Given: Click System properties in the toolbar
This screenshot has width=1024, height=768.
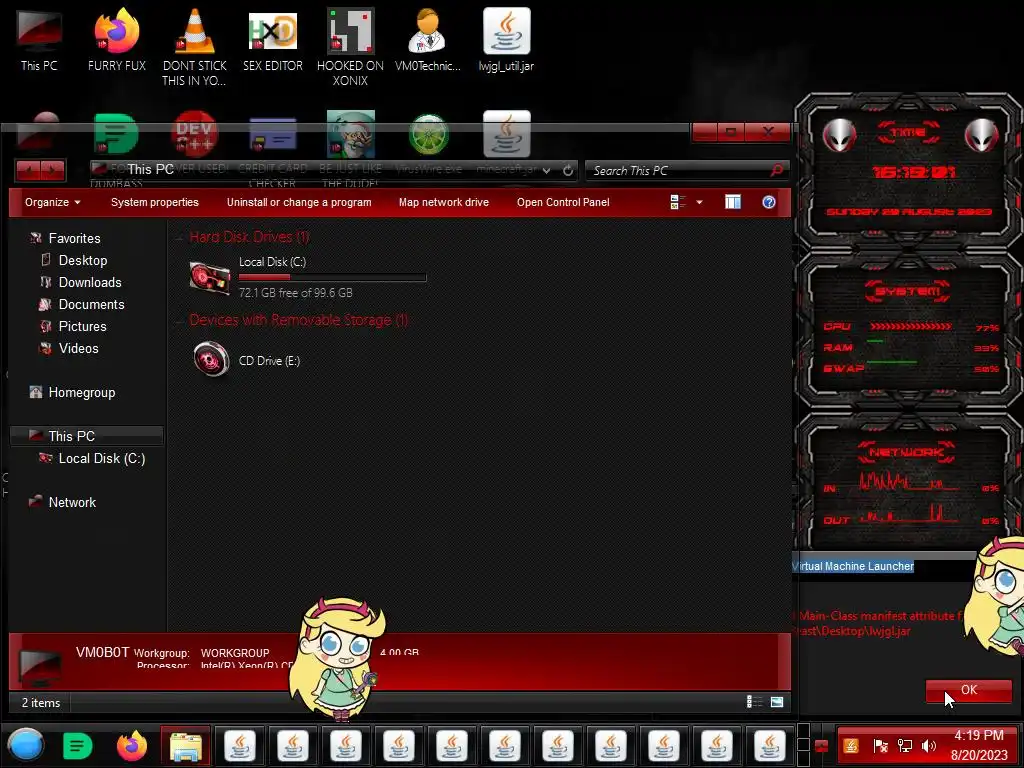Looking at the screenshot, I should (155, 202).
